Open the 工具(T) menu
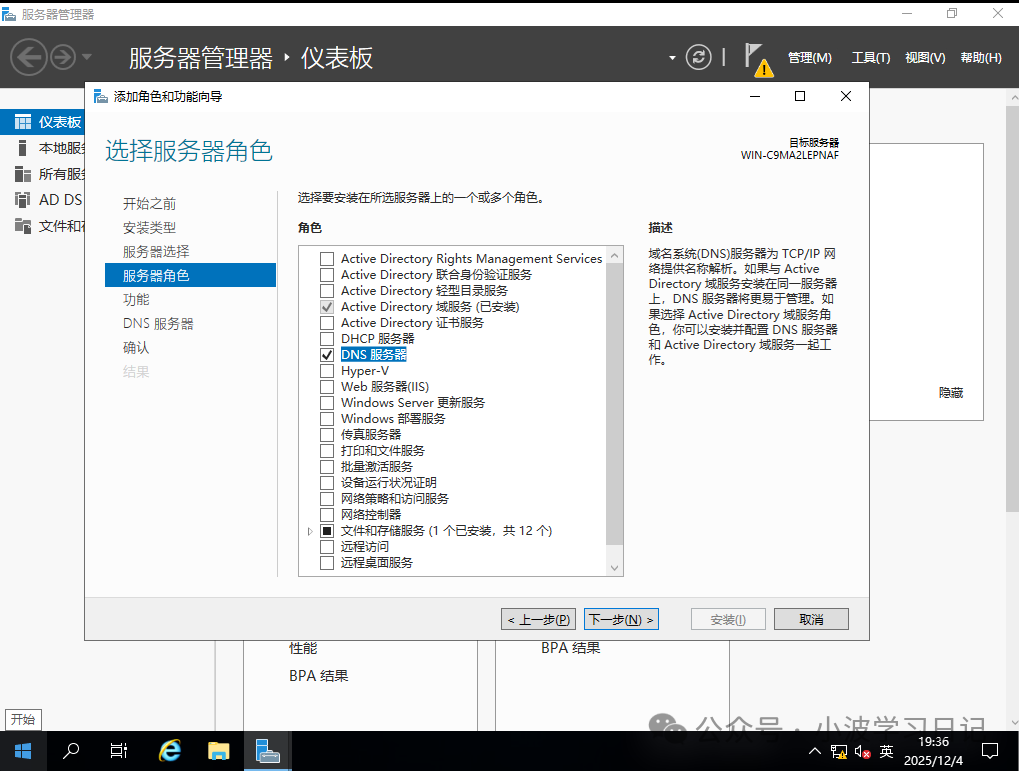1019x771 pixels. (869, 57)
